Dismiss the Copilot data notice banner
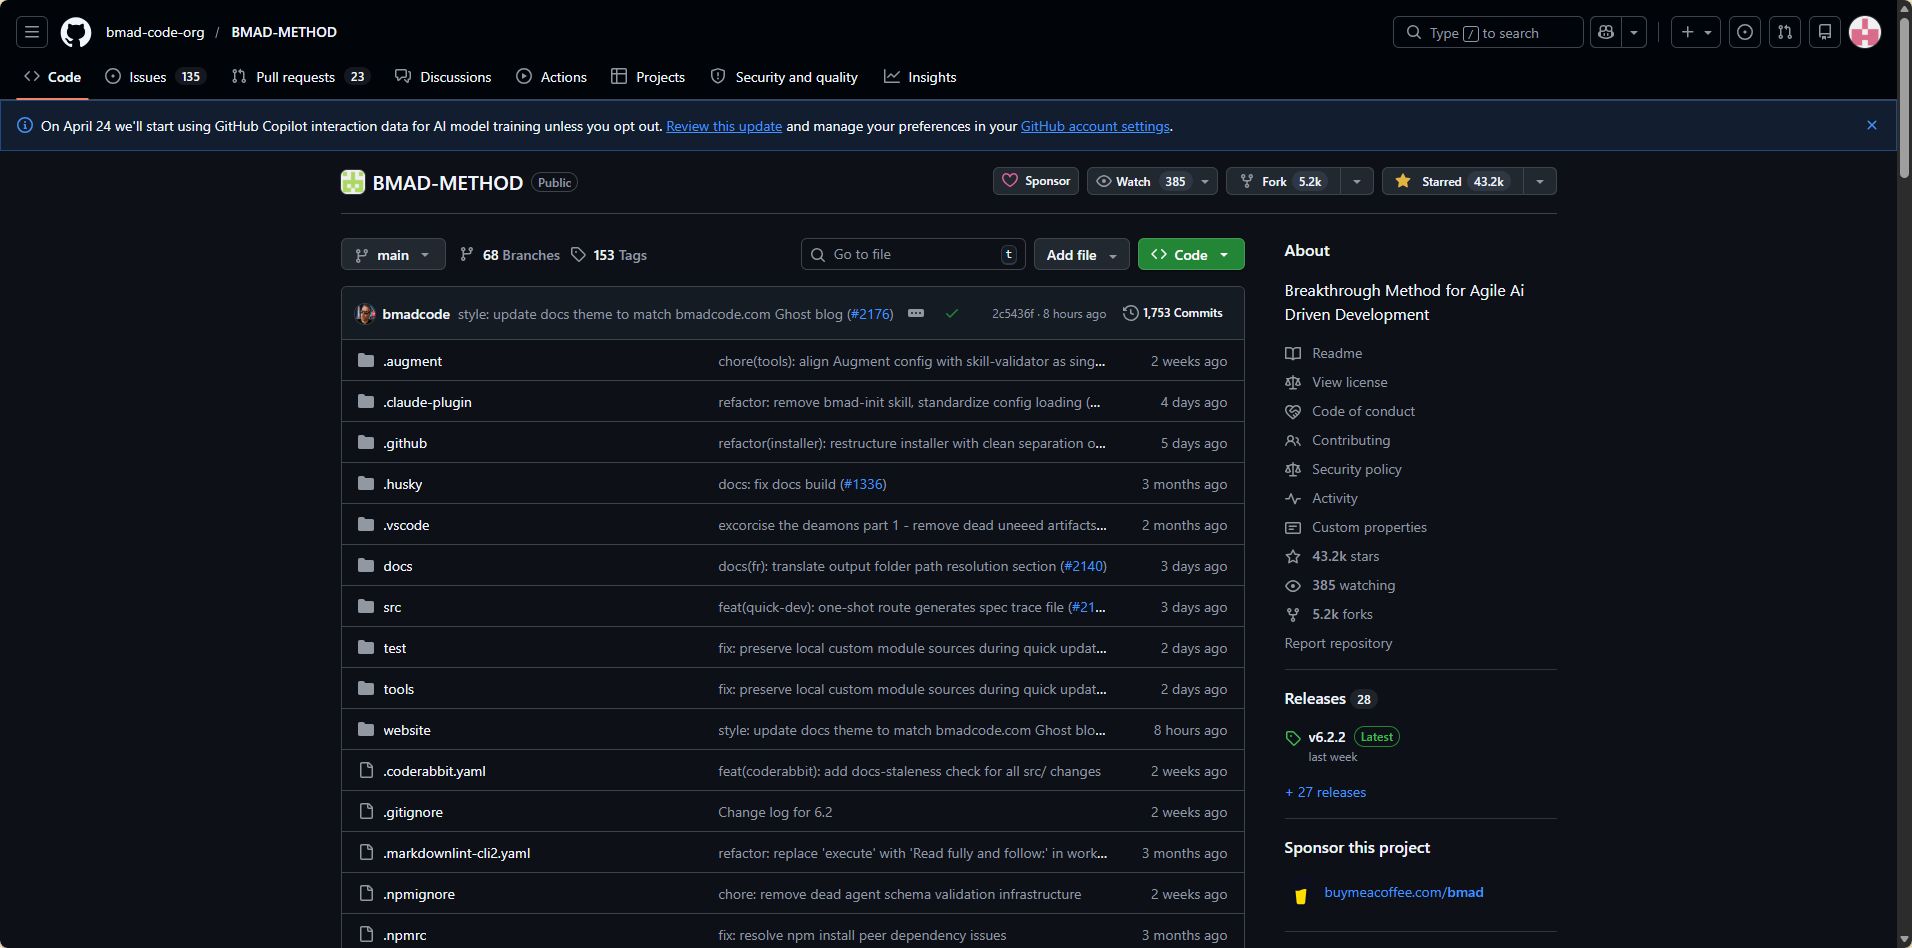This screenshot has width=1912, height=948. (x=1872, y=126)
